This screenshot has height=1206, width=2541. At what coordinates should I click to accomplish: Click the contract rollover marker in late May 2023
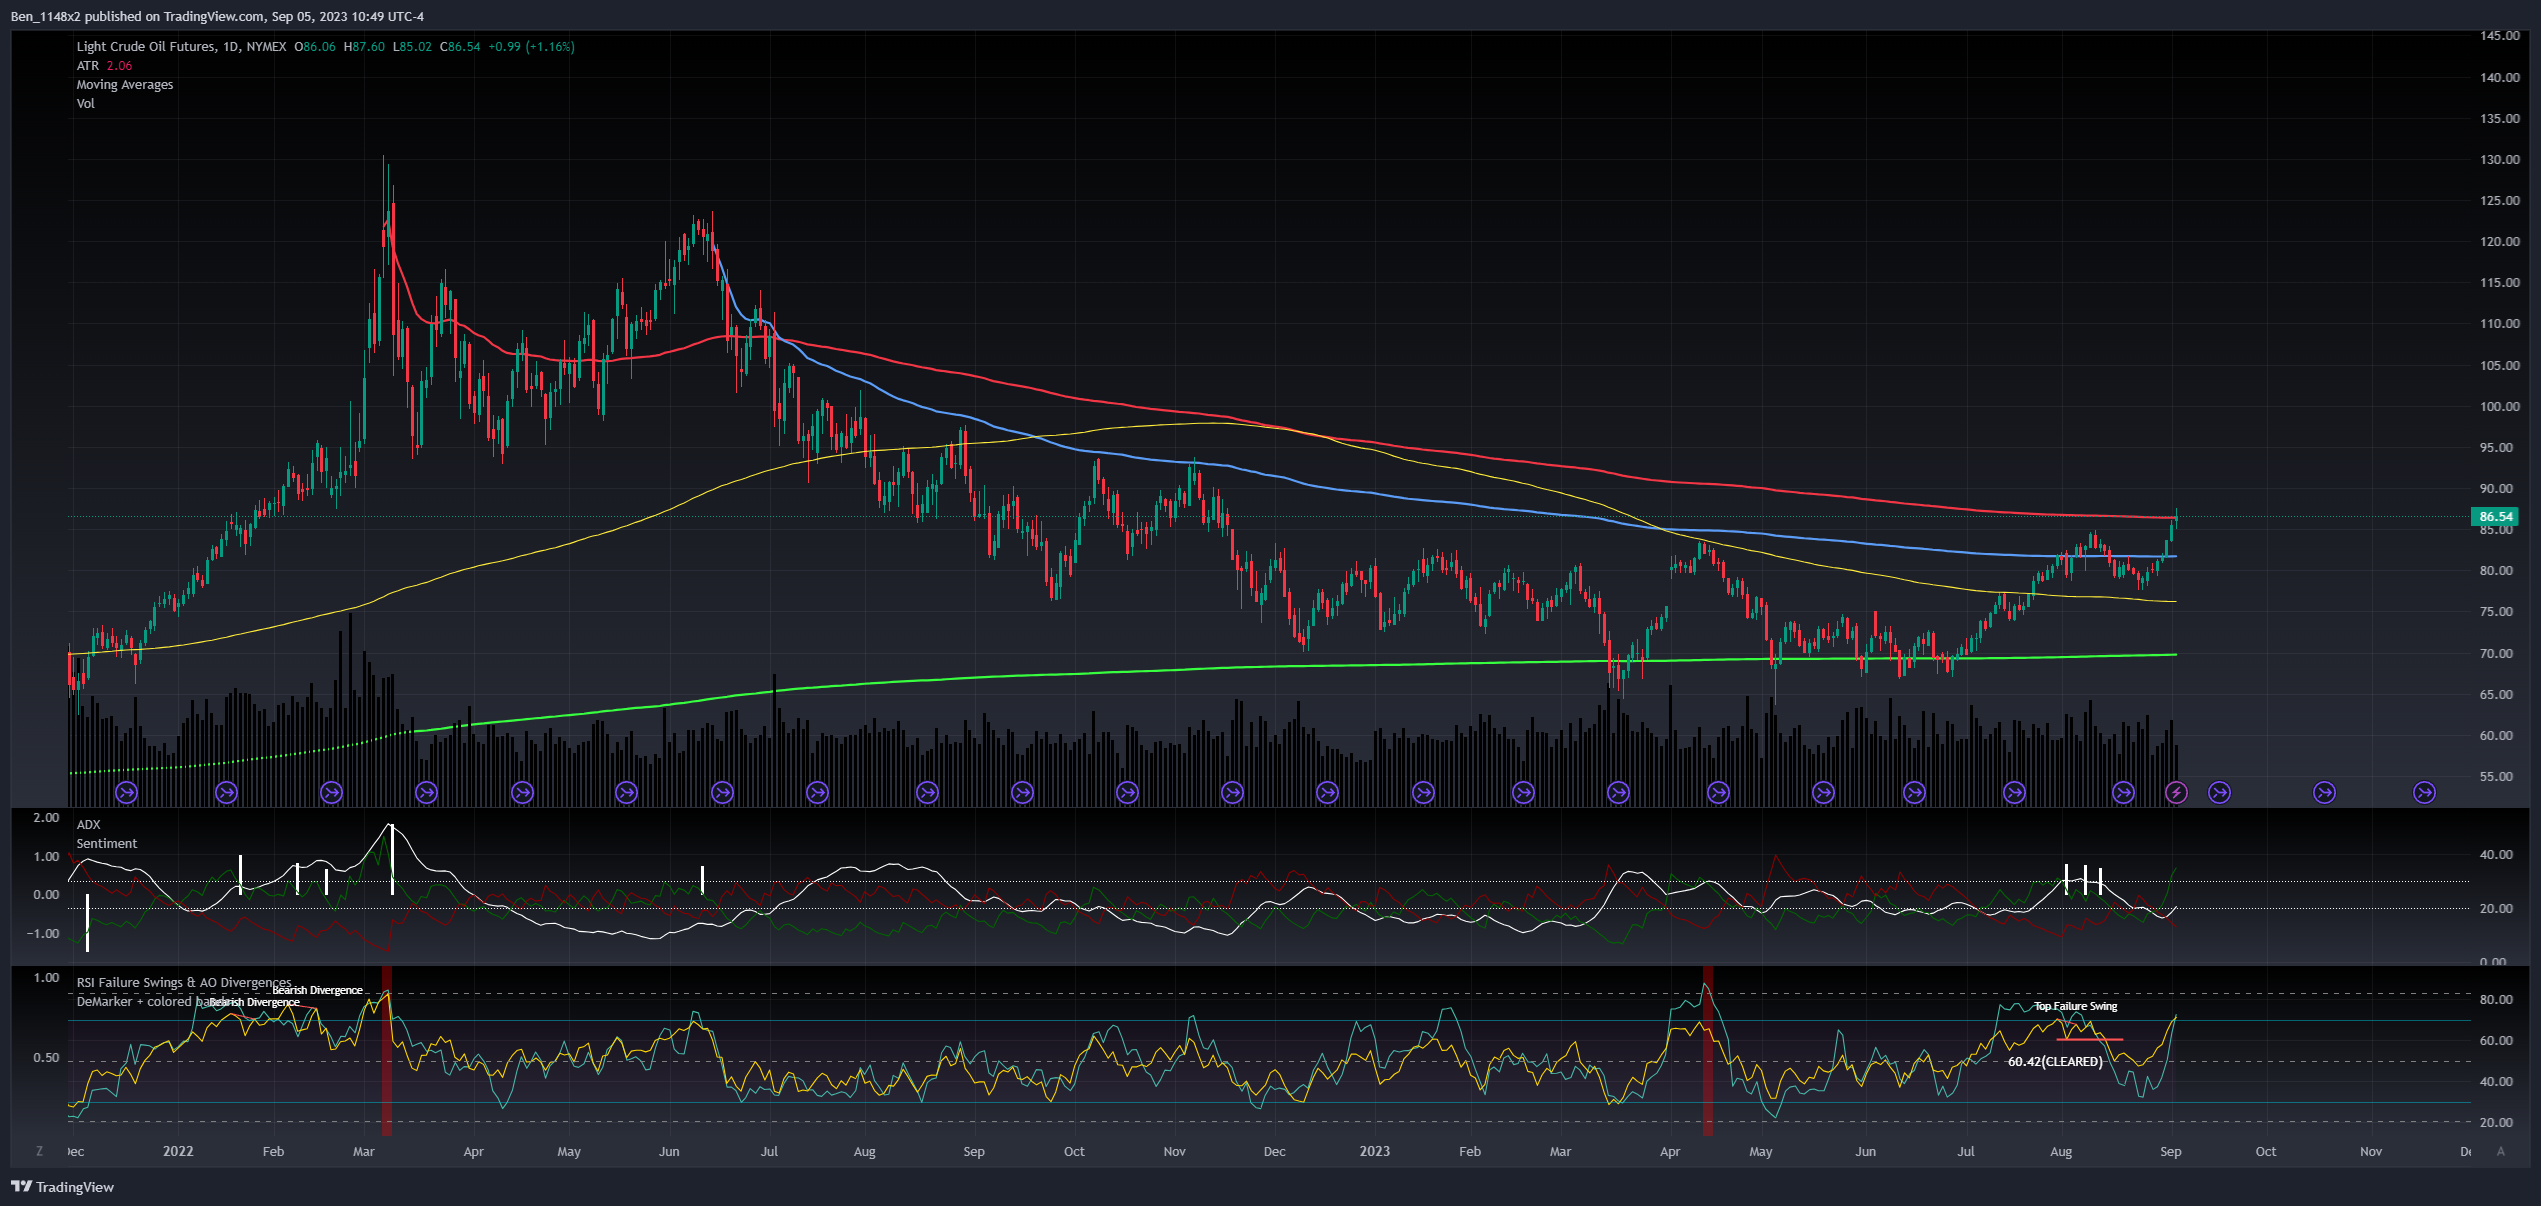[1823, 793]
